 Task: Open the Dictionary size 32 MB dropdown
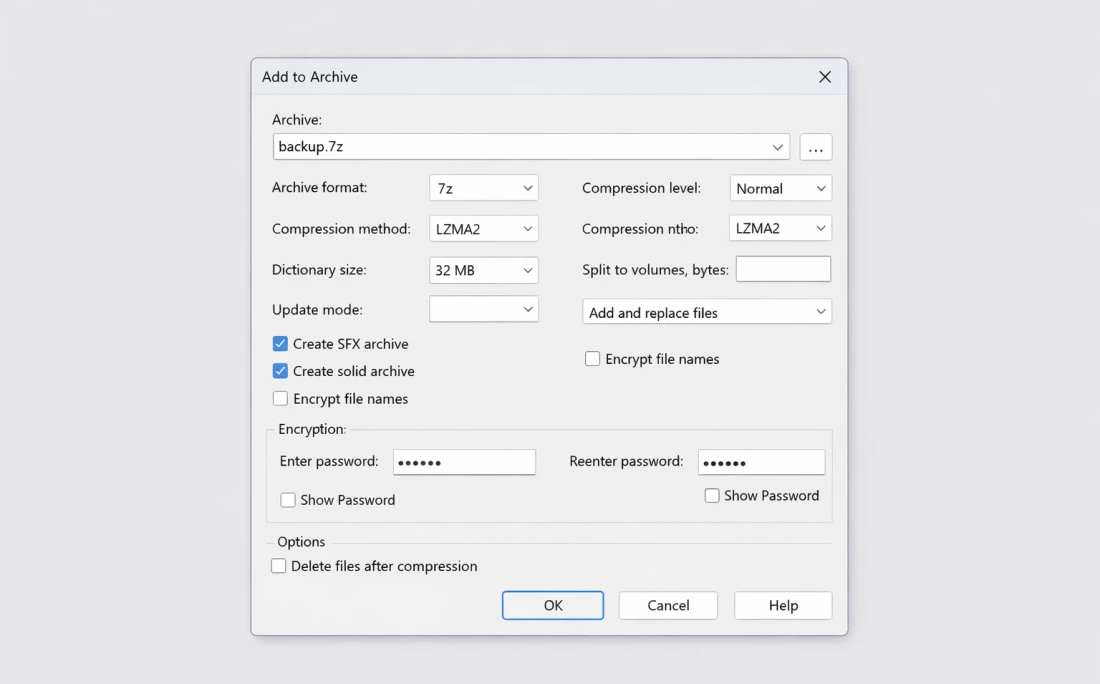(x=484, y=270)
